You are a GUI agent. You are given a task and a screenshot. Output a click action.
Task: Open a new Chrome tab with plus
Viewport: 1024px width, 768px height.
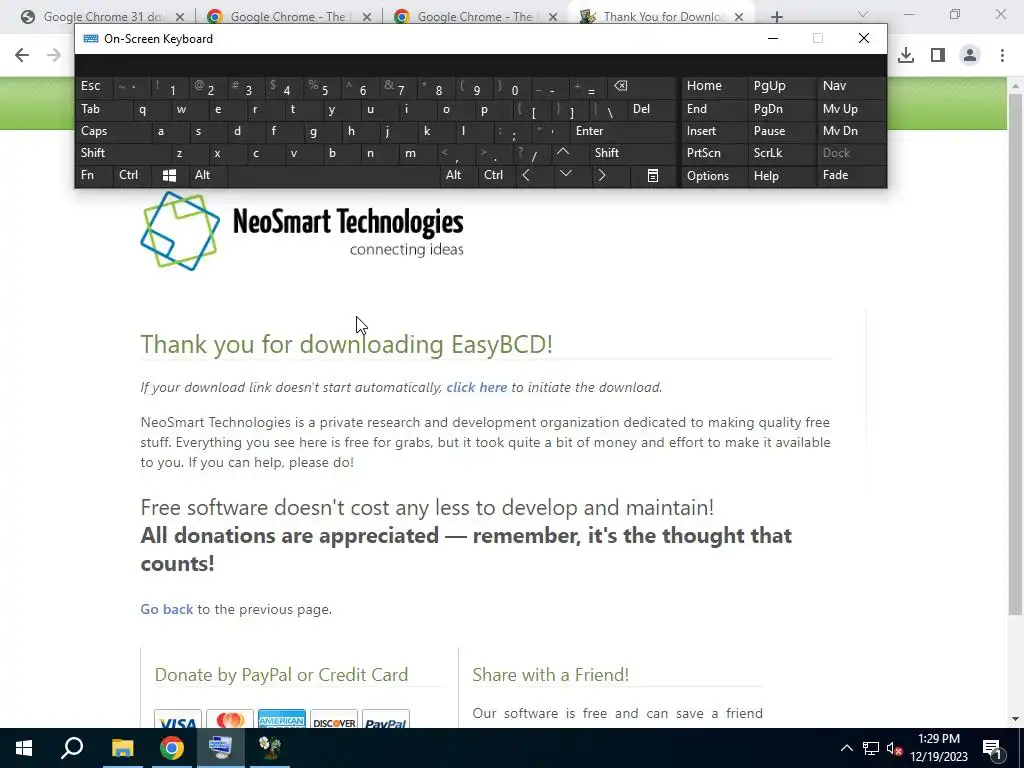[x=776, y=17]
